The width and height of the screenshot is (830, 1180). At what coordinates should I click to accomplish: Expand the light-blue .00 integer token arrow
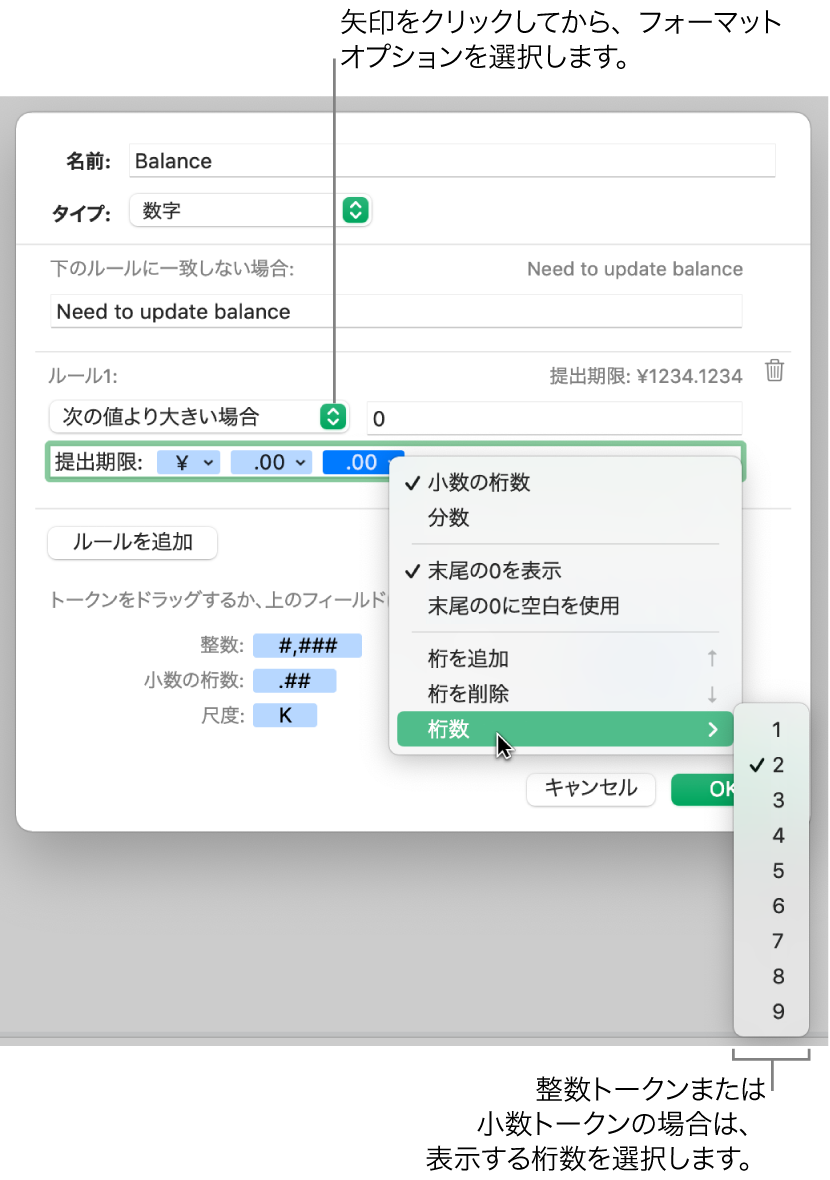(x=300, y=462)
